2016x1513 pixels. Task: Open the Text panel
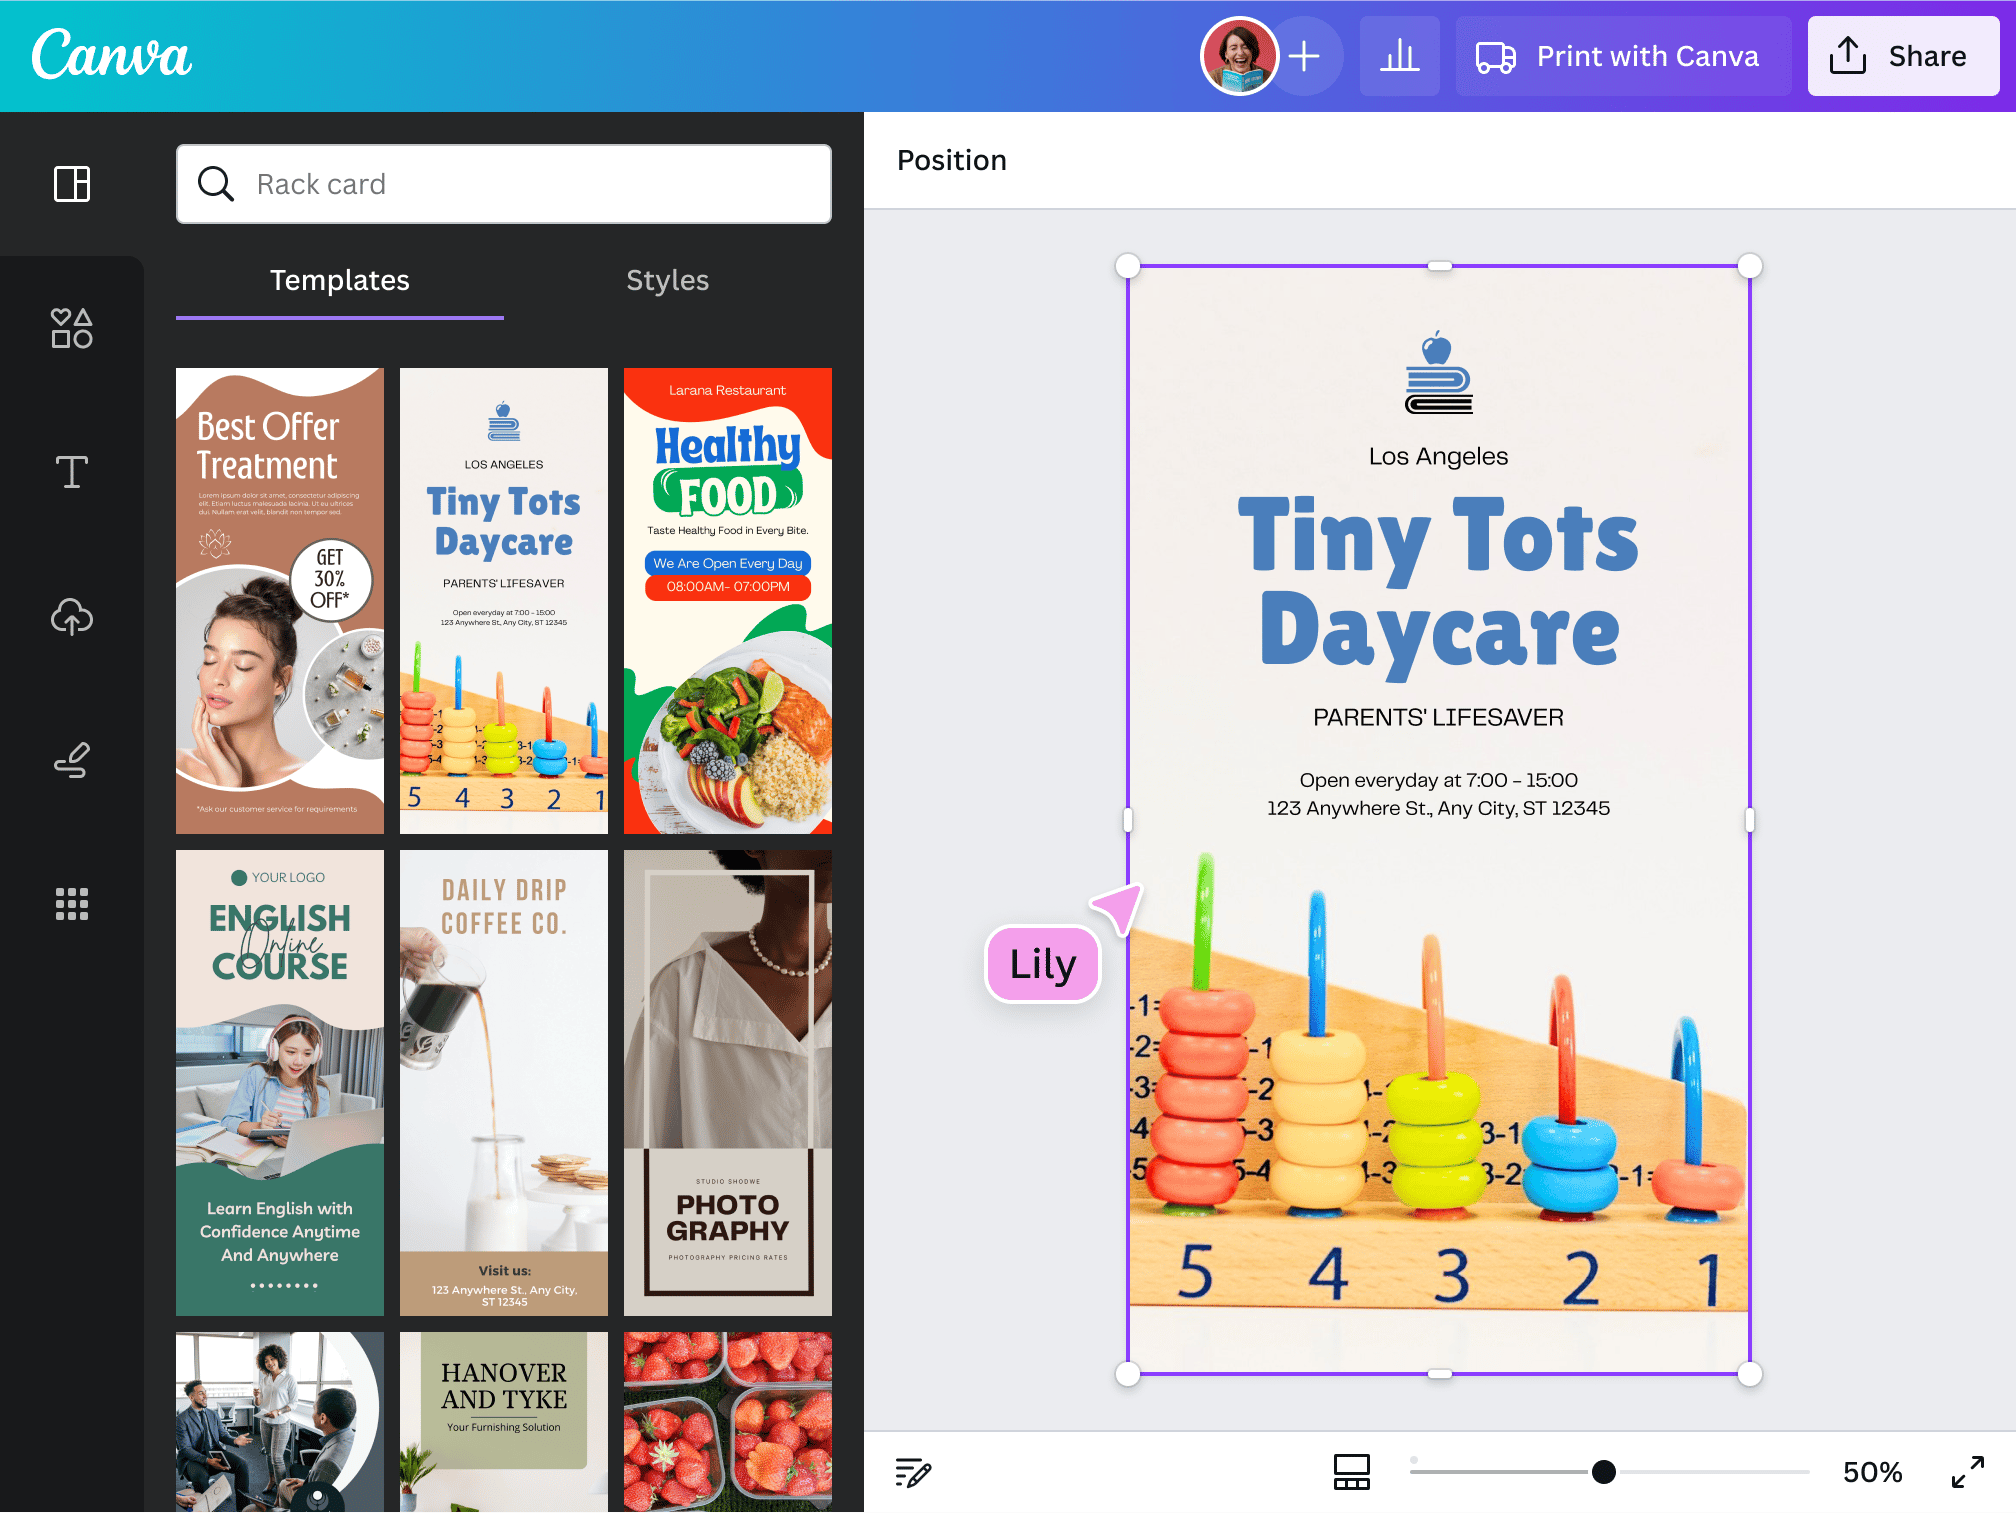click(x=71, y=472)
